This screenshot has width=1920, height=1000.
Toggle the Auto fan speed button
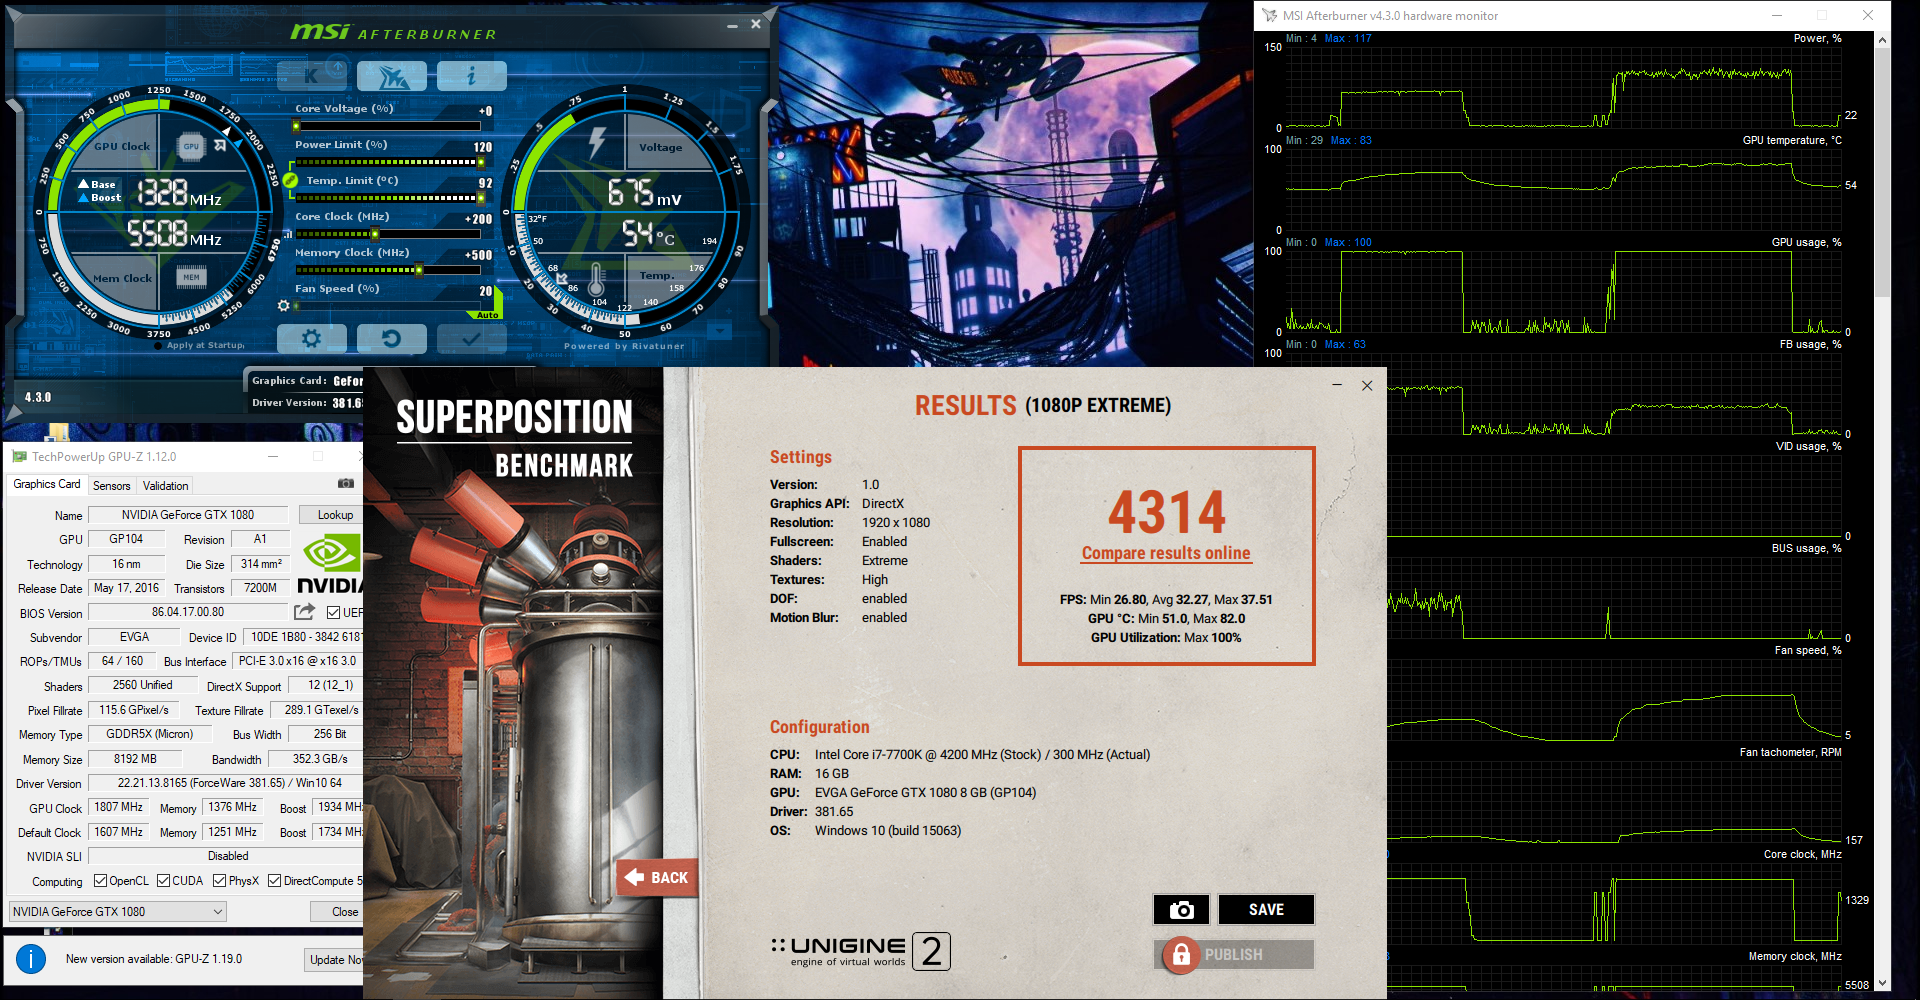tap(487, 315)
